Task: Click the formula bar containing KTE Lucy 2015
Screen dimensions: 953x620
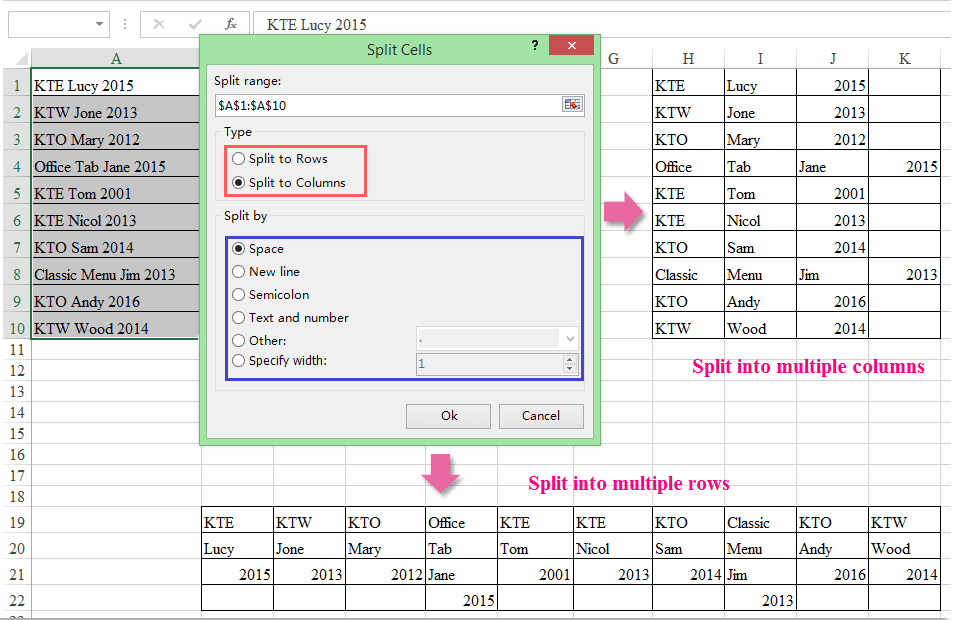Action: pyautogui.click(x=602, y=24)
